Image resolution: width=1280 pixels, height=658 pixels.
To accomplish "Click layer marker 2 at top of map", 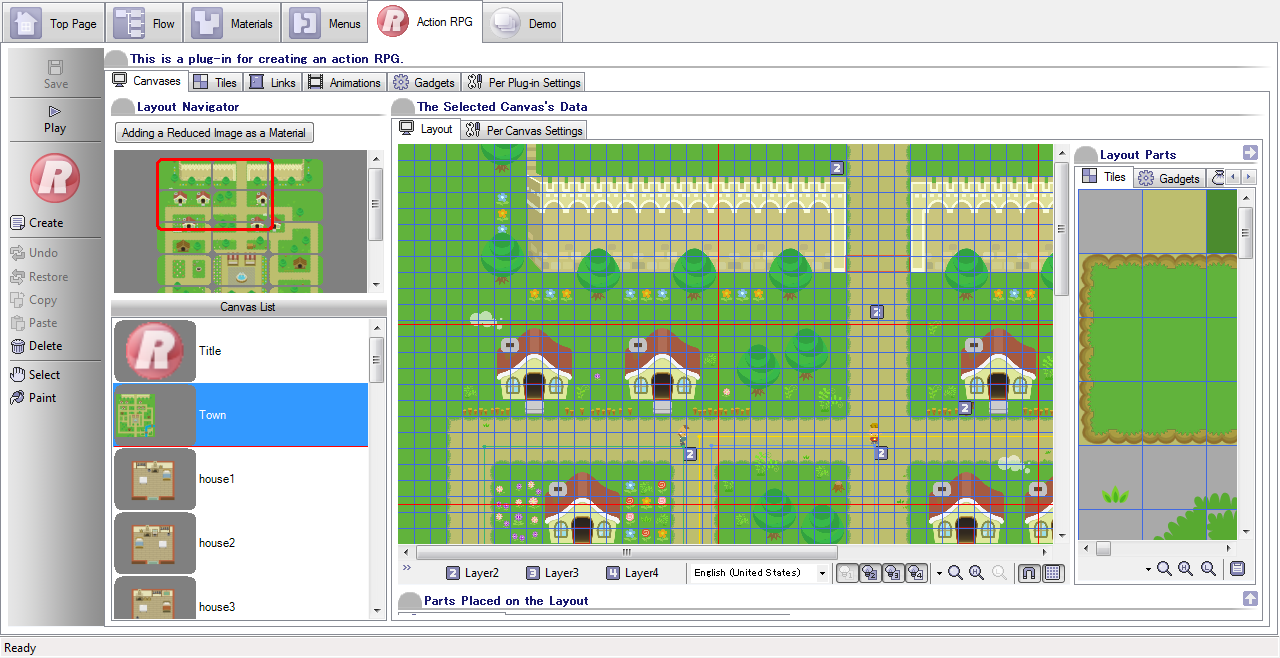I will [x=837, y=168].
